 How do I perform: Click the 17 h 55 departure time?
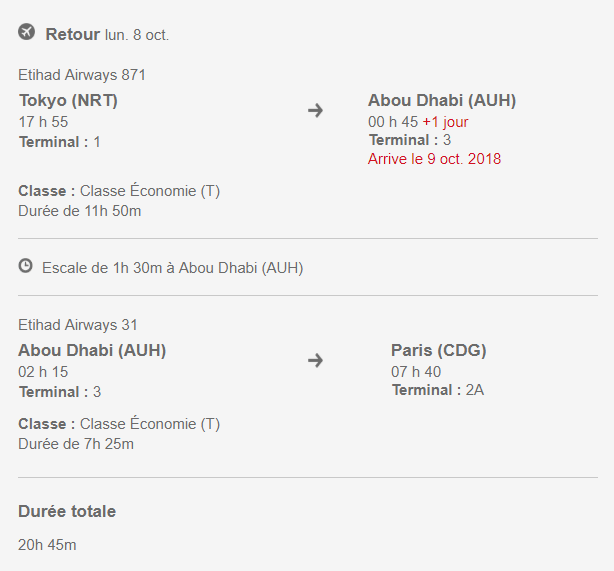coord(43,122)
